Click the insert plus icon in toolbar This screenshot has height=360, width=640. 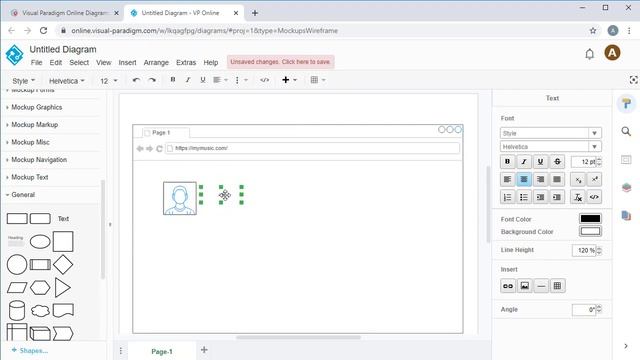coord(286,80)
